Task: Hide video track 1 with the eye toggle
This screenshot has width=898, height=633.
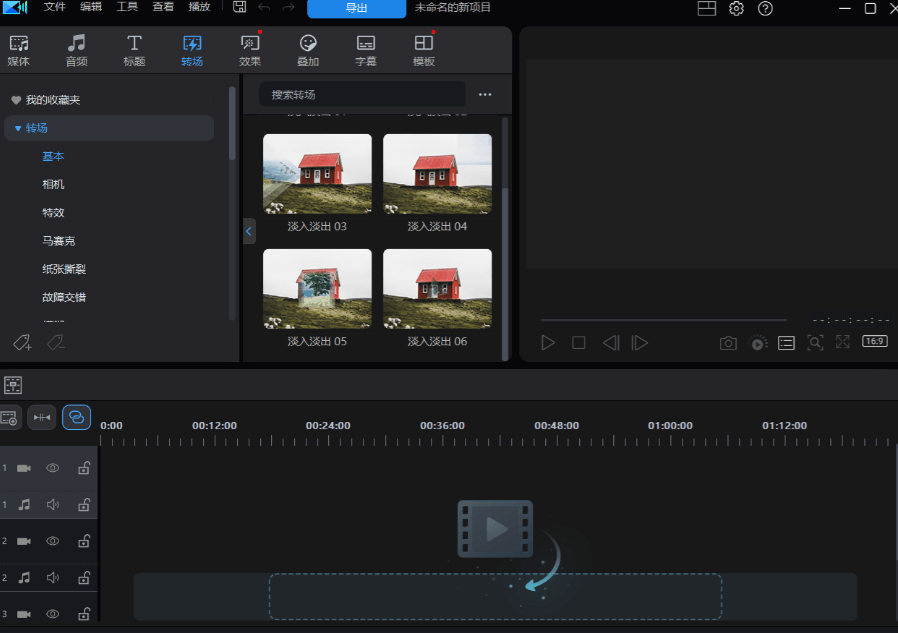Action: pos(53,467)
